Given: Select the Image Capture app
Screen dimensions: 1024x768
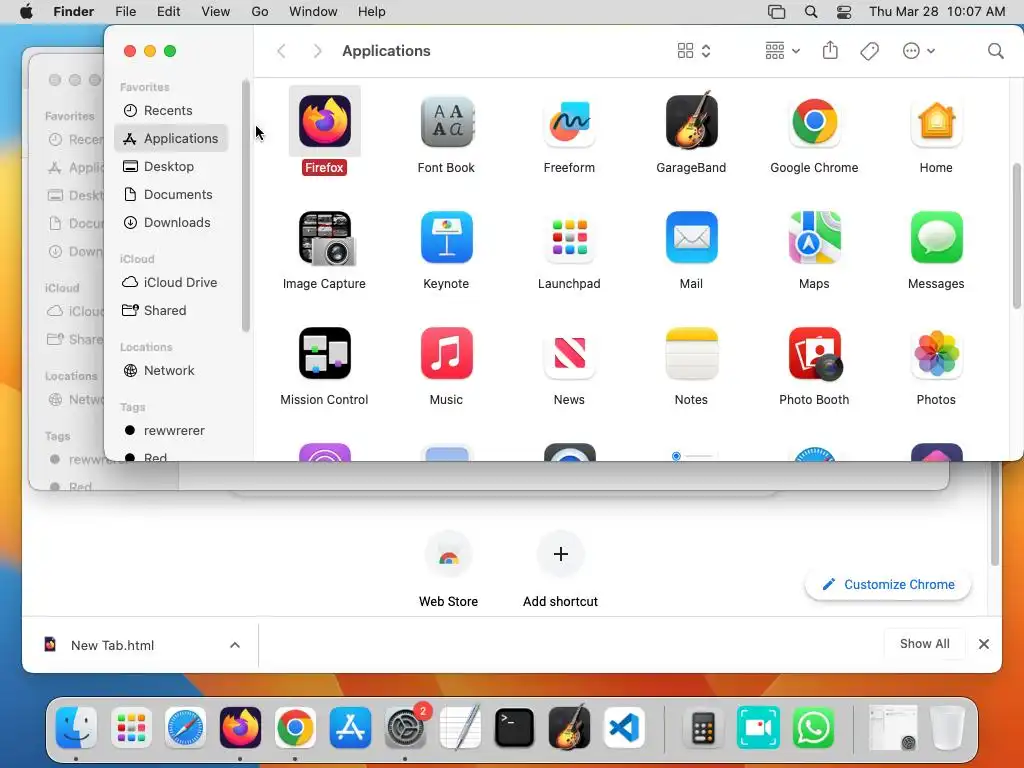Looking at the screenshot, I should (325, 238).
